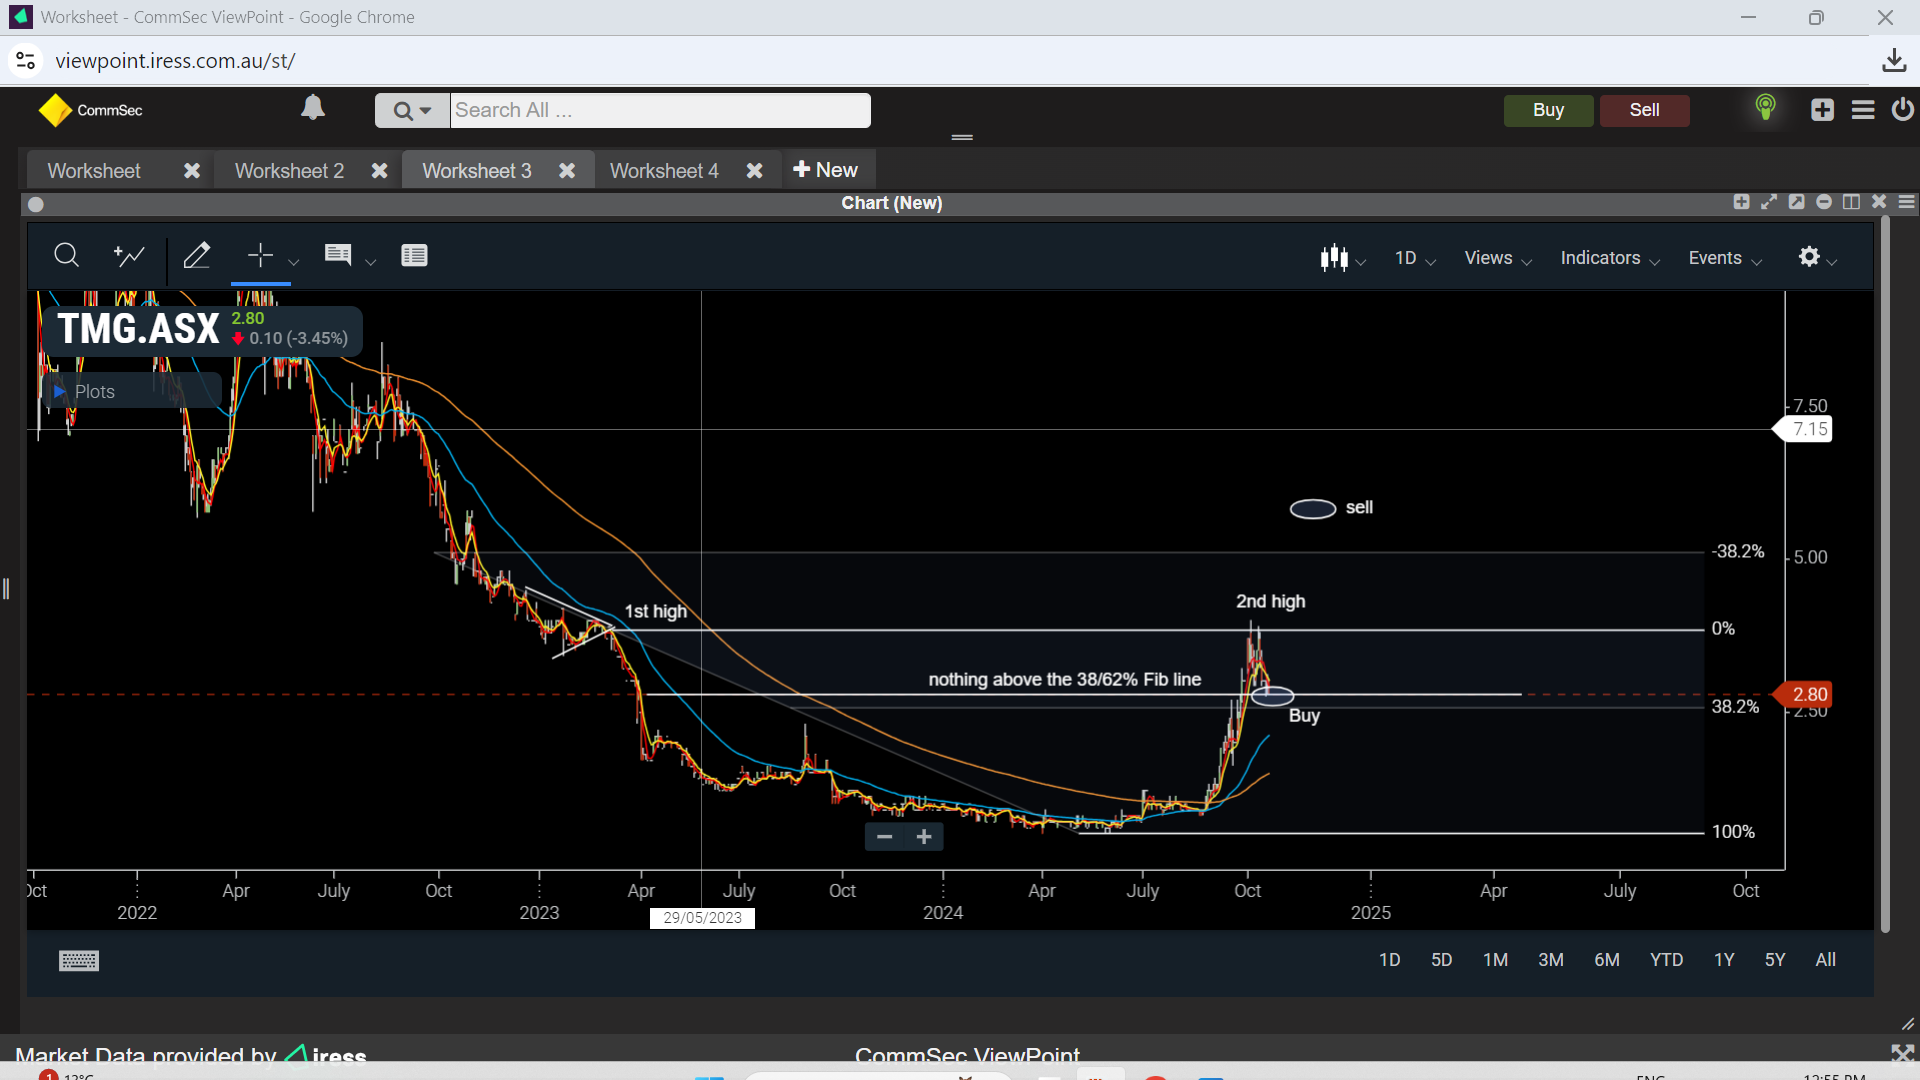Click the annotation comment bubble icon
Viewport: 1920px width, 1080px height.
point(338,255)
